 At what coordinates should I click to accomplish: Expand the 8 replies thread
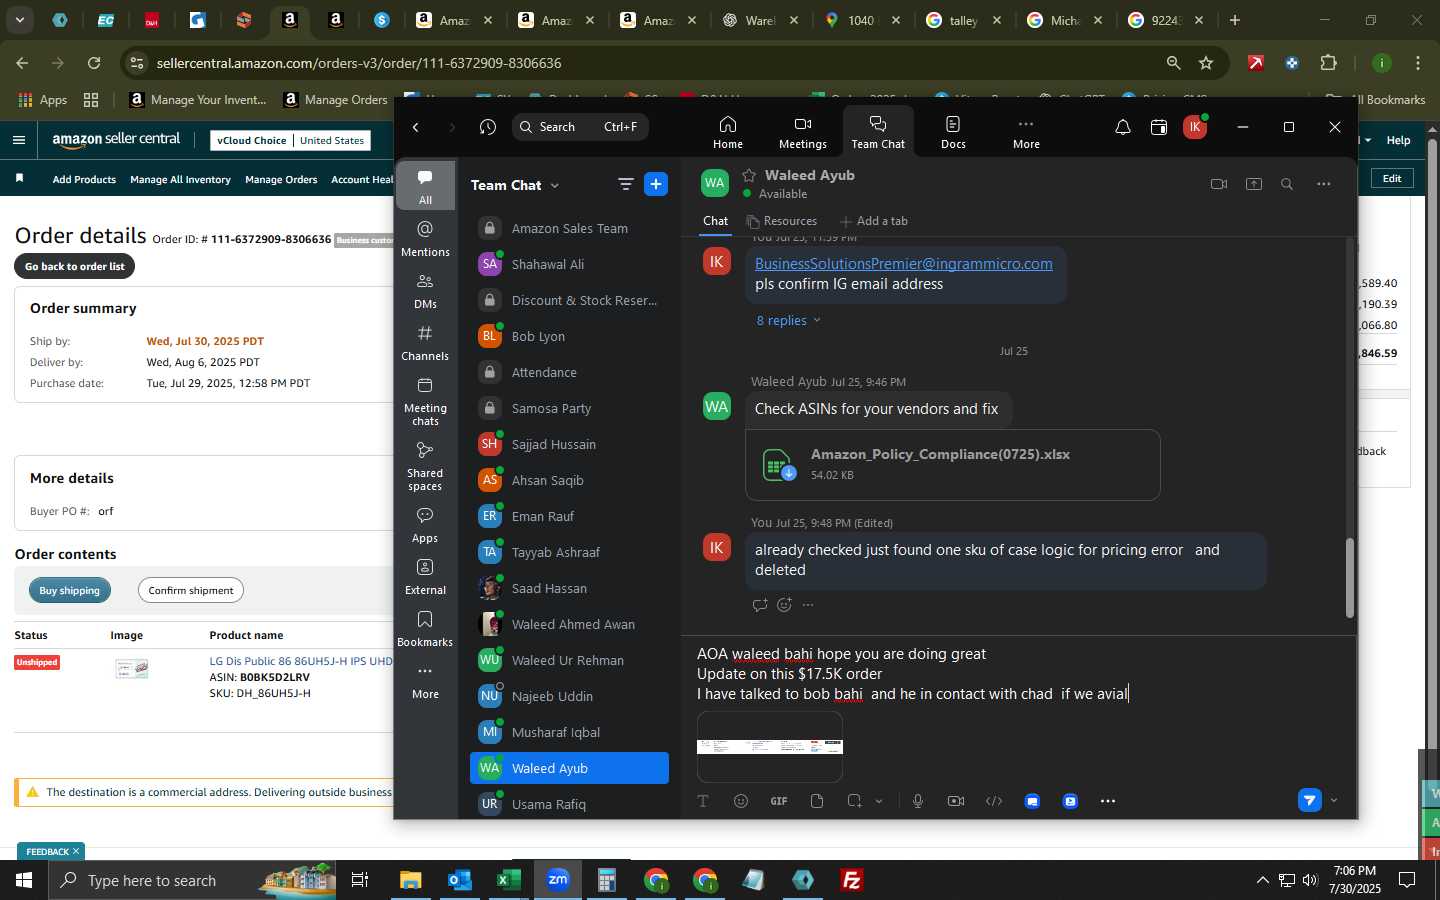point(788,320)
